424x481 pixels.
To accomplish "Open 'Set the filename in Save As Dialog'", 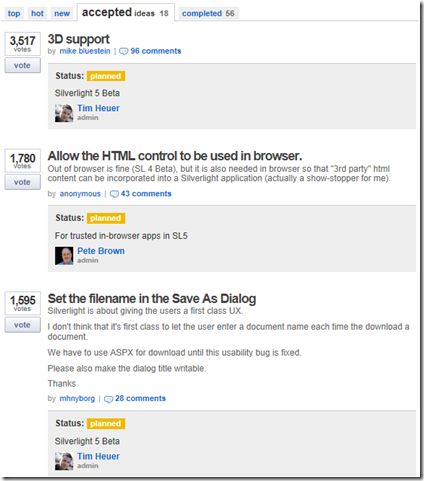I will point(152,299).
